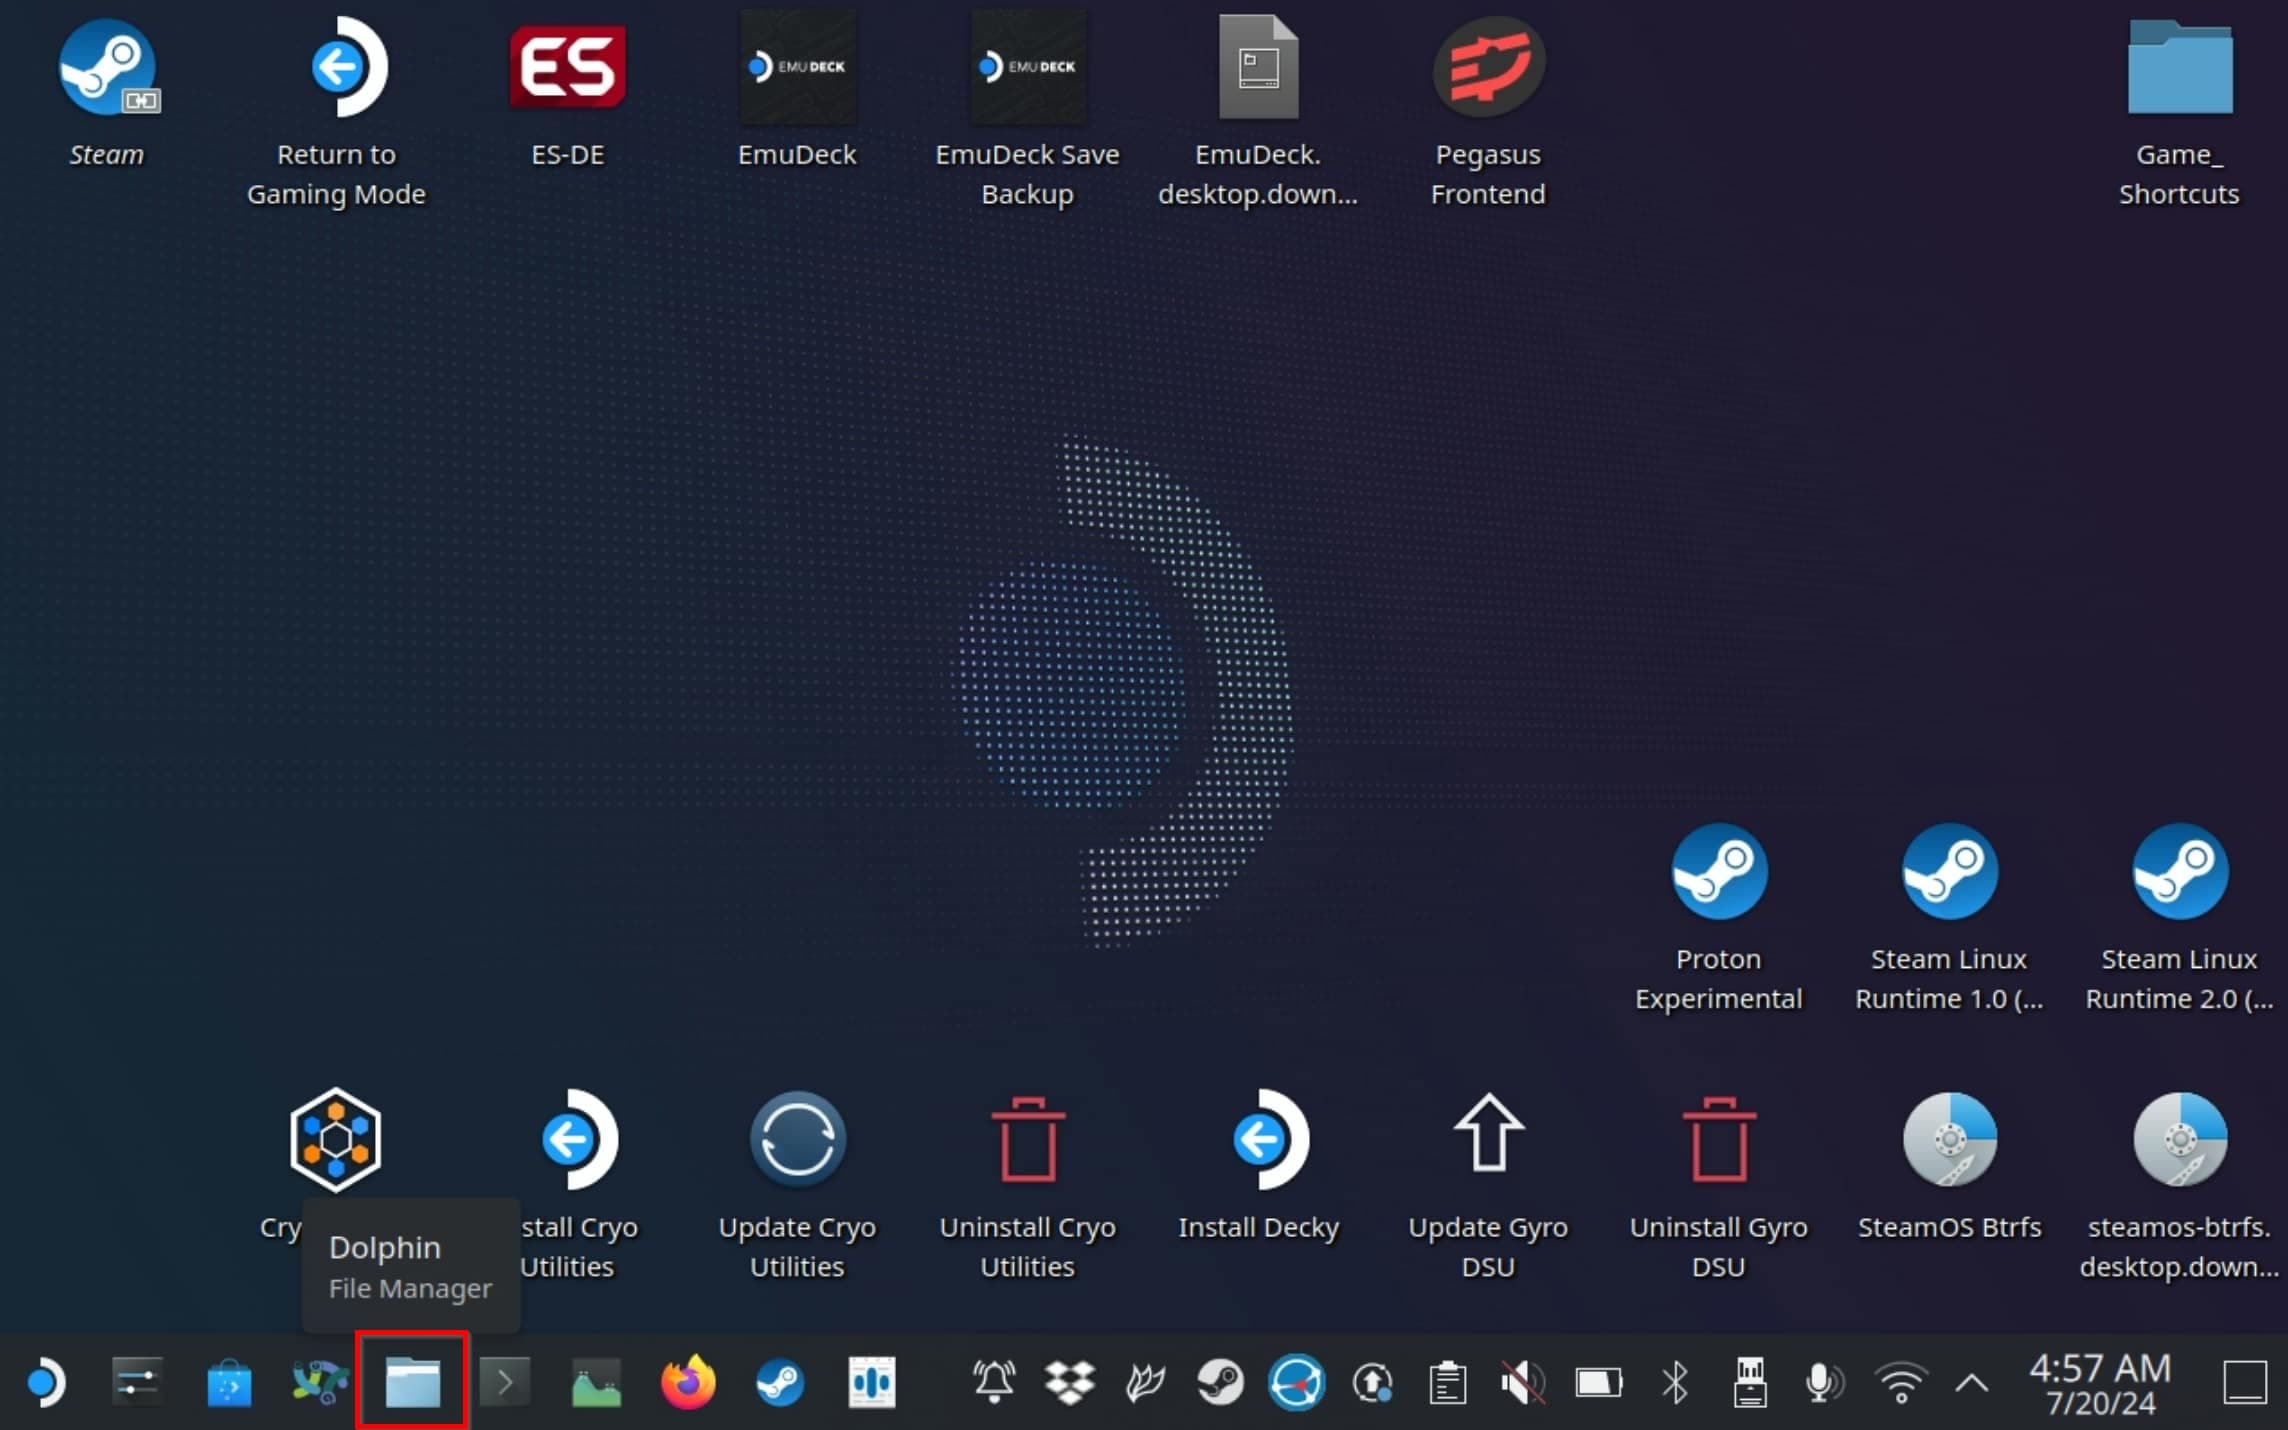
Task: Open the Game_Shortcuts folder
Action: click(x=2179, y=68)
